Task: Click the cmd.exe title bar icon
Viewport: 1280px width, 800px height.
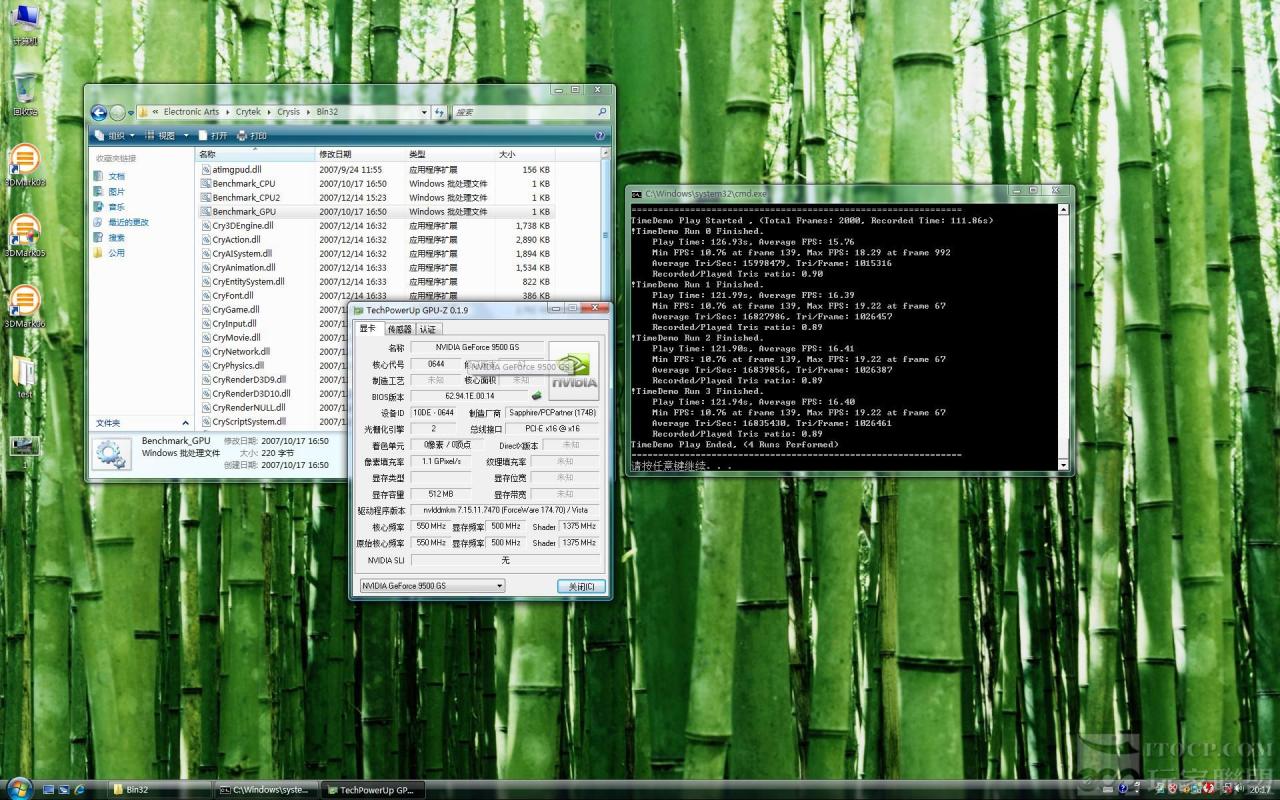Action: [x=636, y=193]
